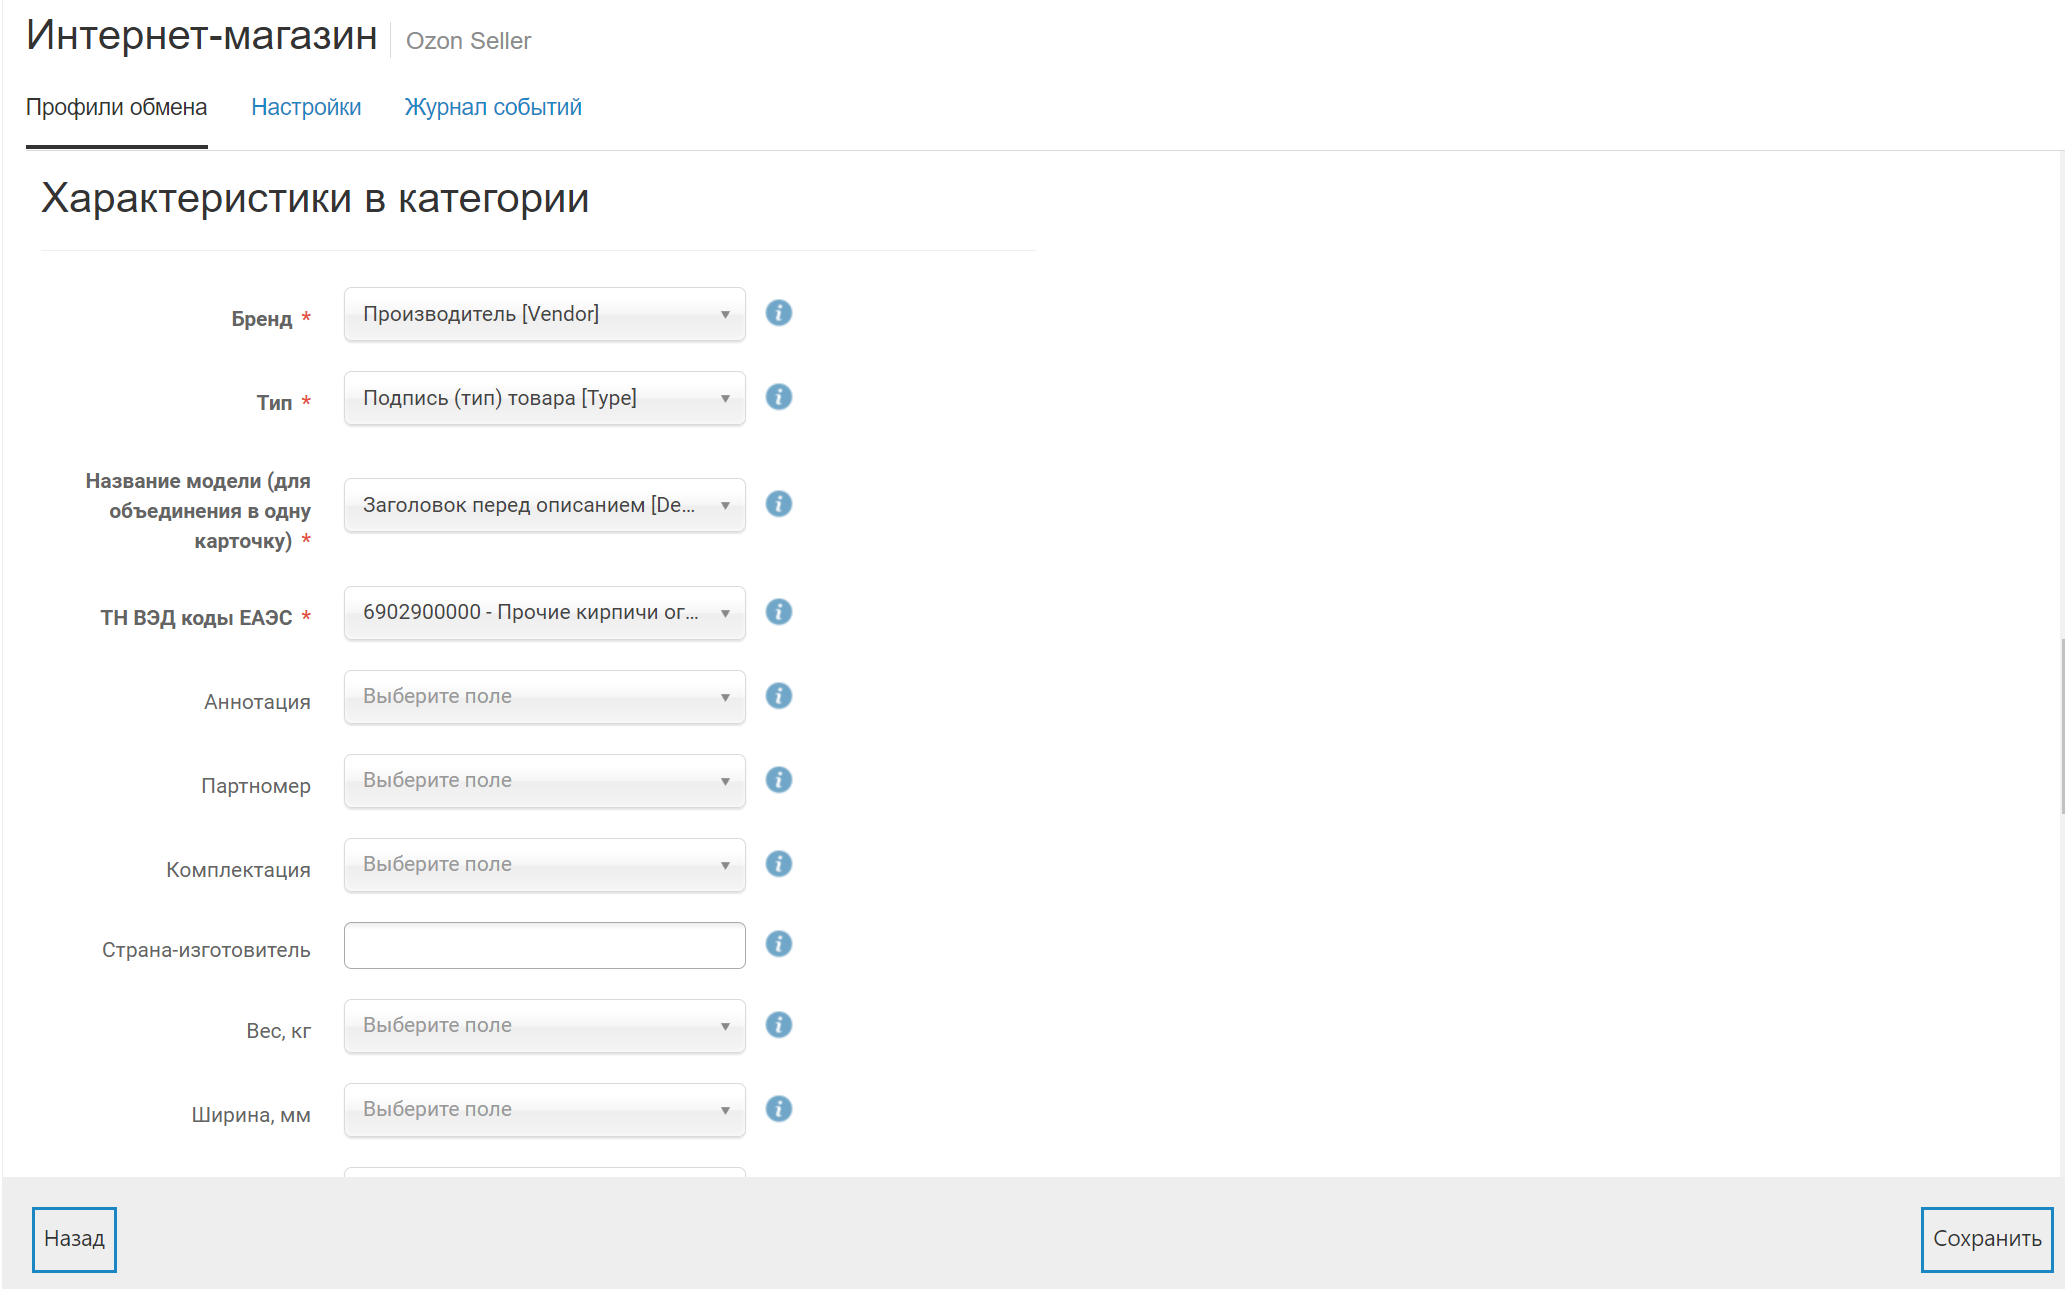
Task: Focus the Страна-изготовитель text input
Action: [x=544, y=945]
